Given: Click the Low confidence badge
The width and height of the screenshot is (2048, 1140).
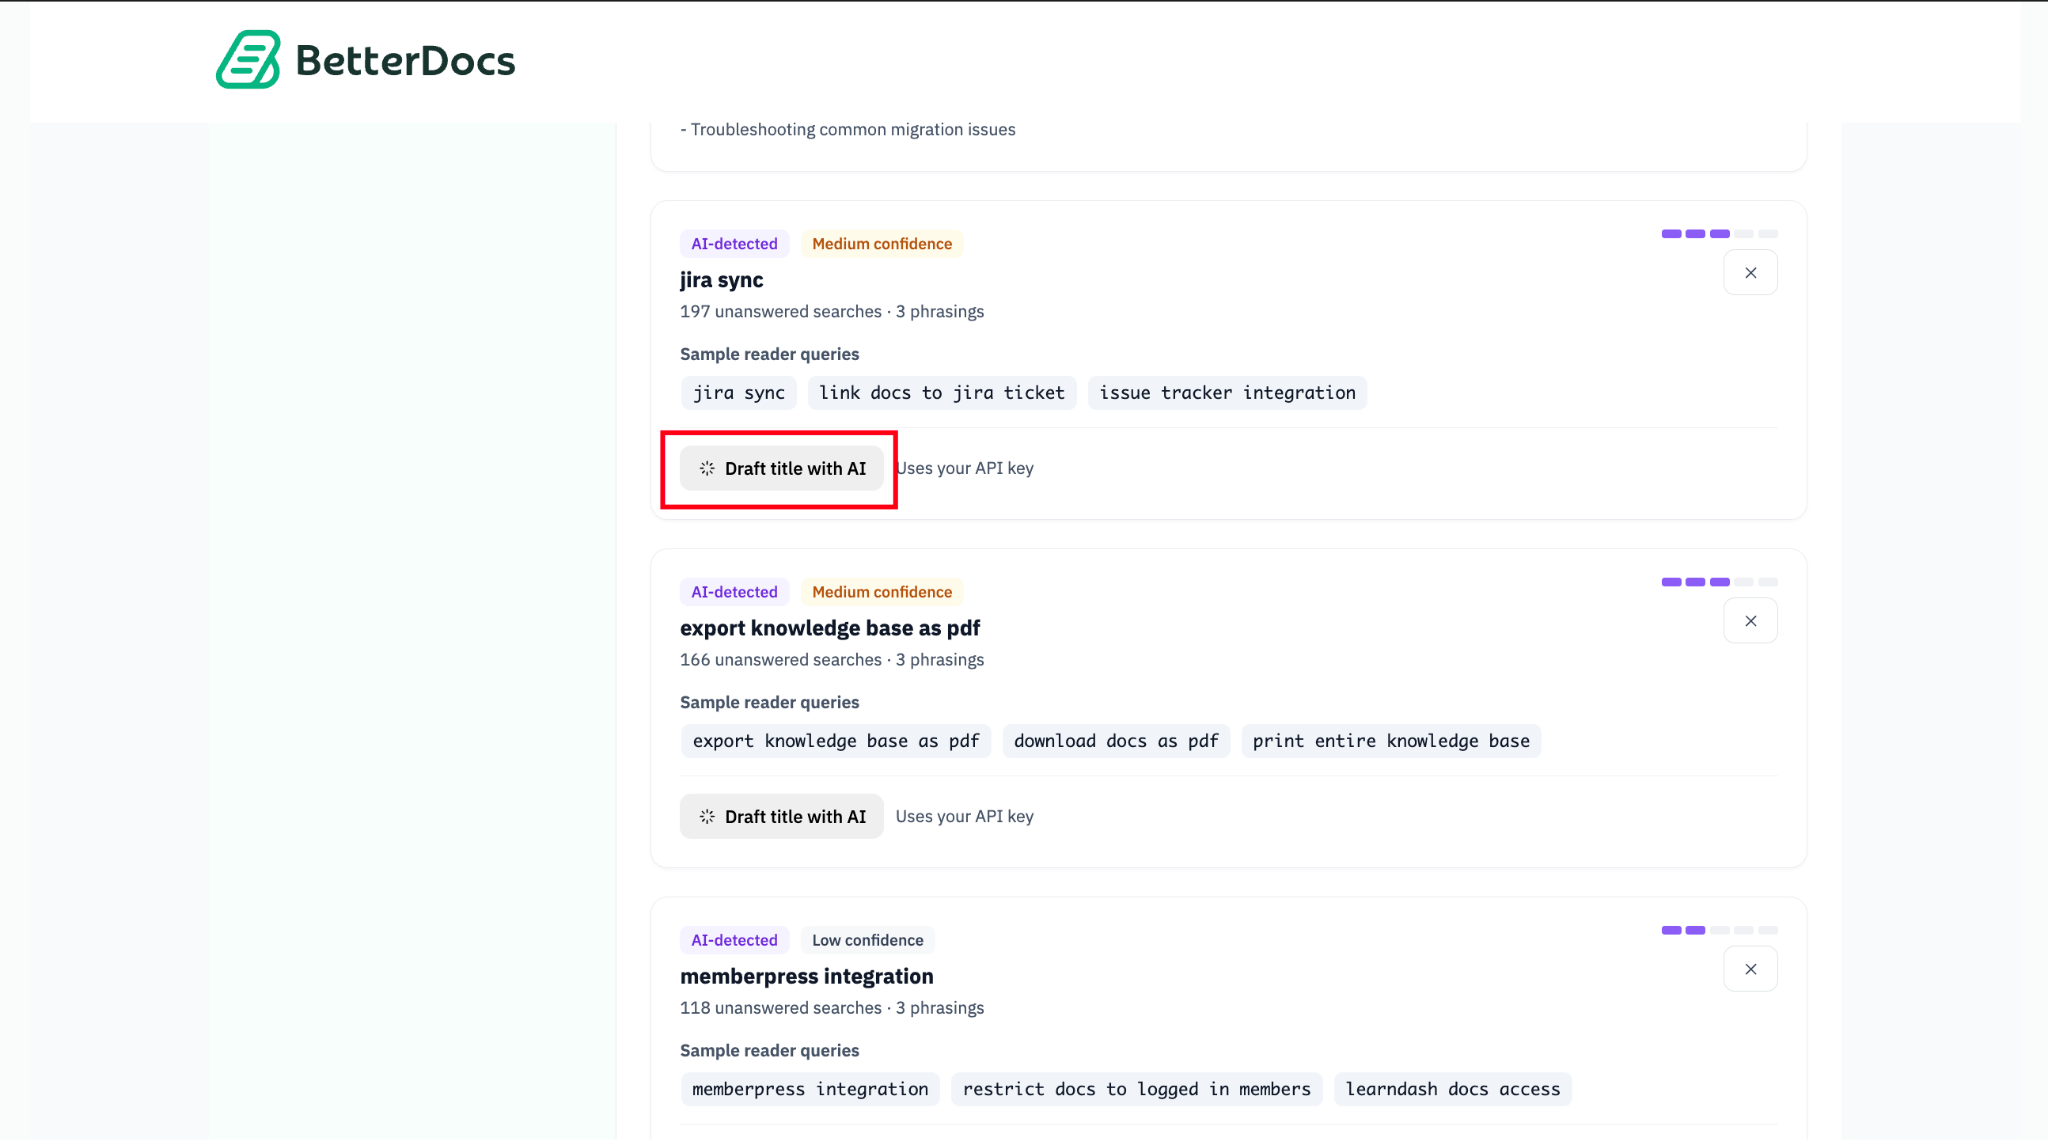Looking at the screenshot, I should pyautogui.click(x=868, y=940).
